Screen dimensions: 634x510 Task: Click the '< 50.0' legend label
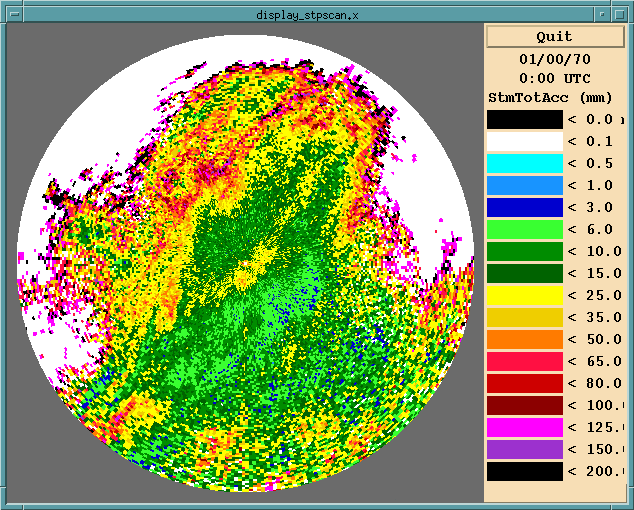[594, 339]
